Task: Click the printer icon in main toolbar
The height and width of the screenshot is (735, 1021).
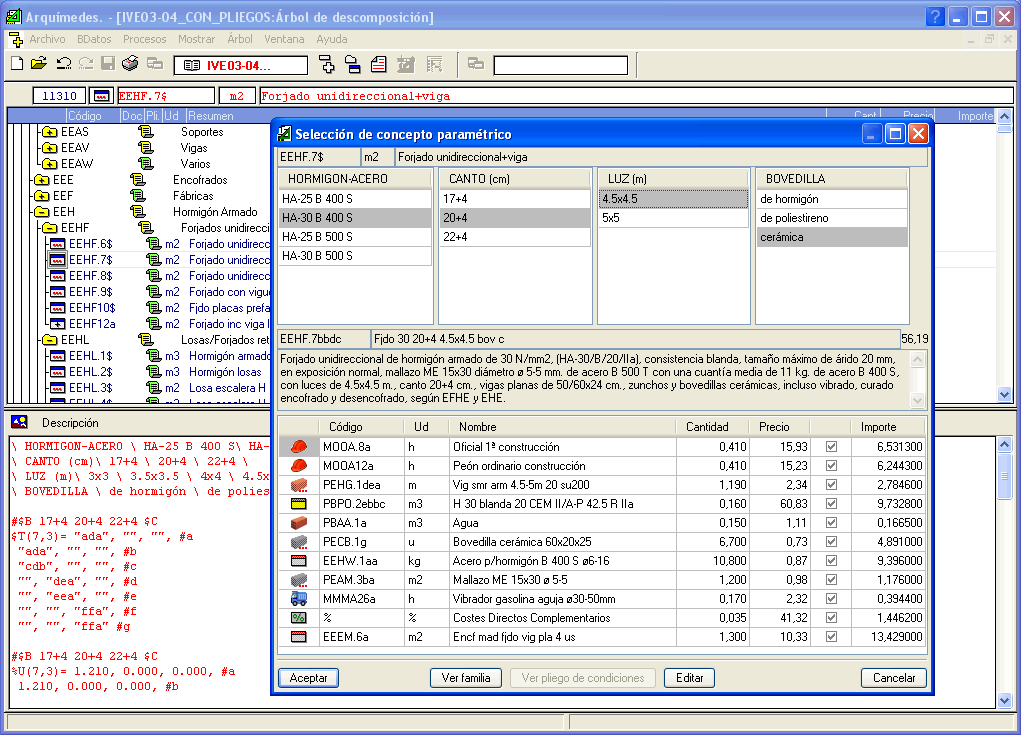Action: point(130,64)
